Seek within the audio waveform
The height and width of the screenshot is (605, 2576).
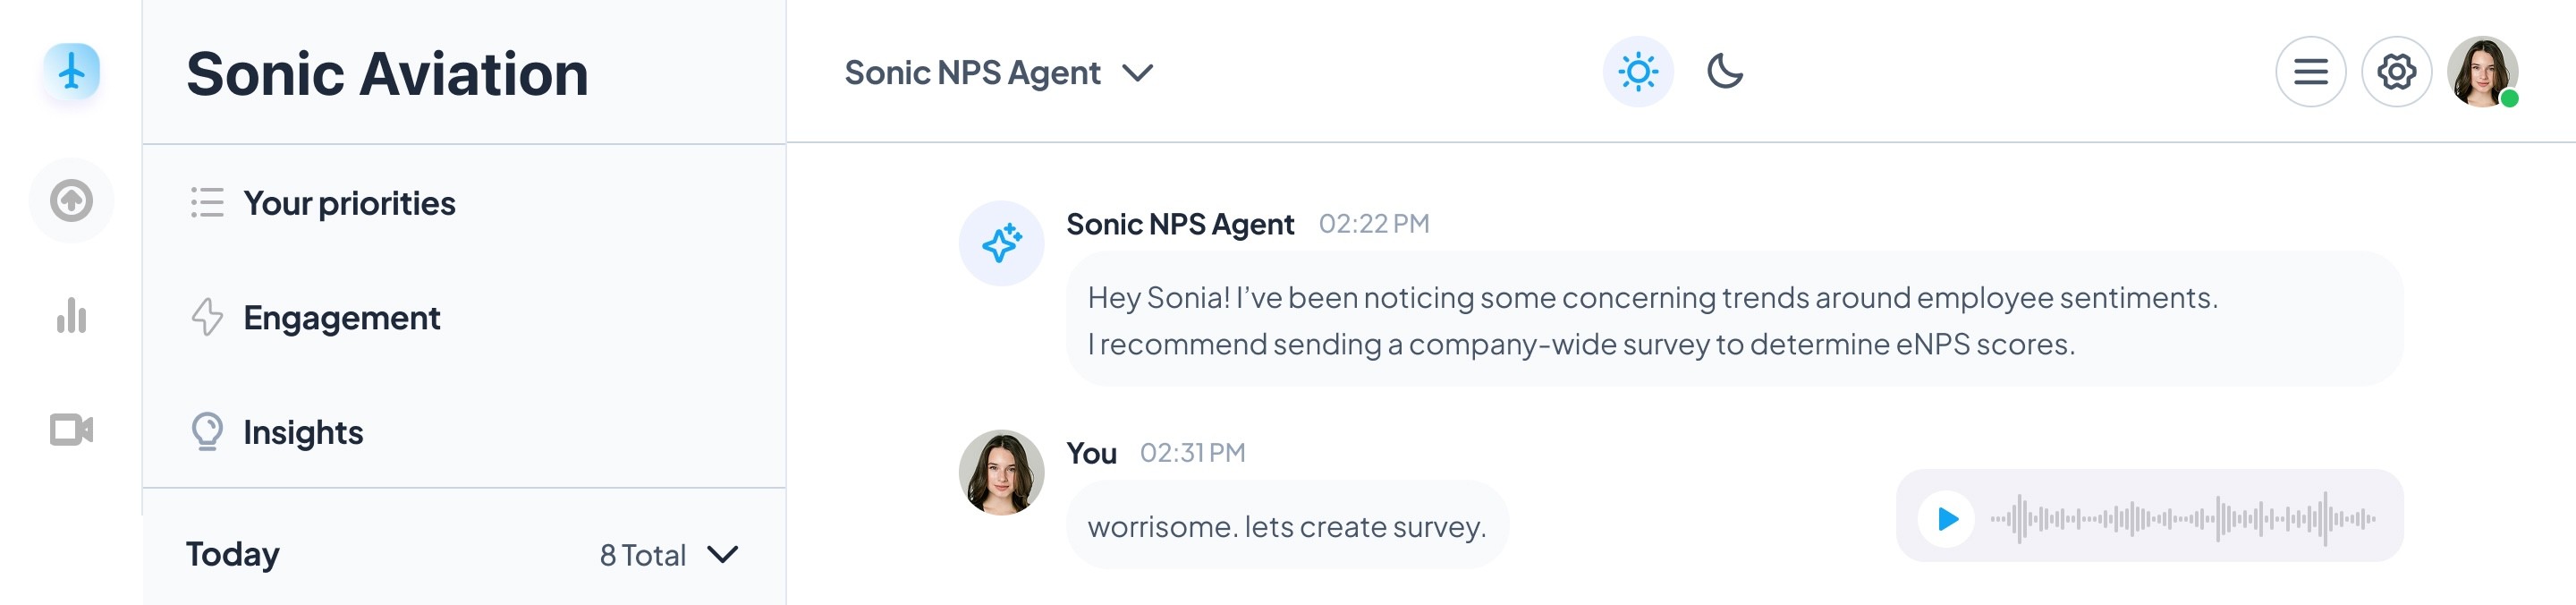[2183, 519]
